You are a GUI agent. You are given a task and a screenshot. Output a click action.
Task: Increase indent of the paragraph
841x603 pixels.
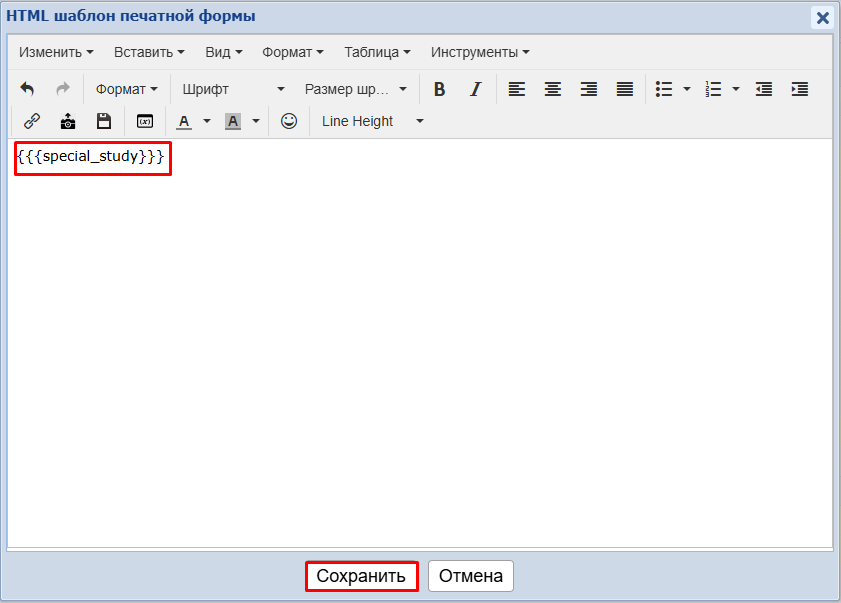pyautogui.click(x=800, y=89)
